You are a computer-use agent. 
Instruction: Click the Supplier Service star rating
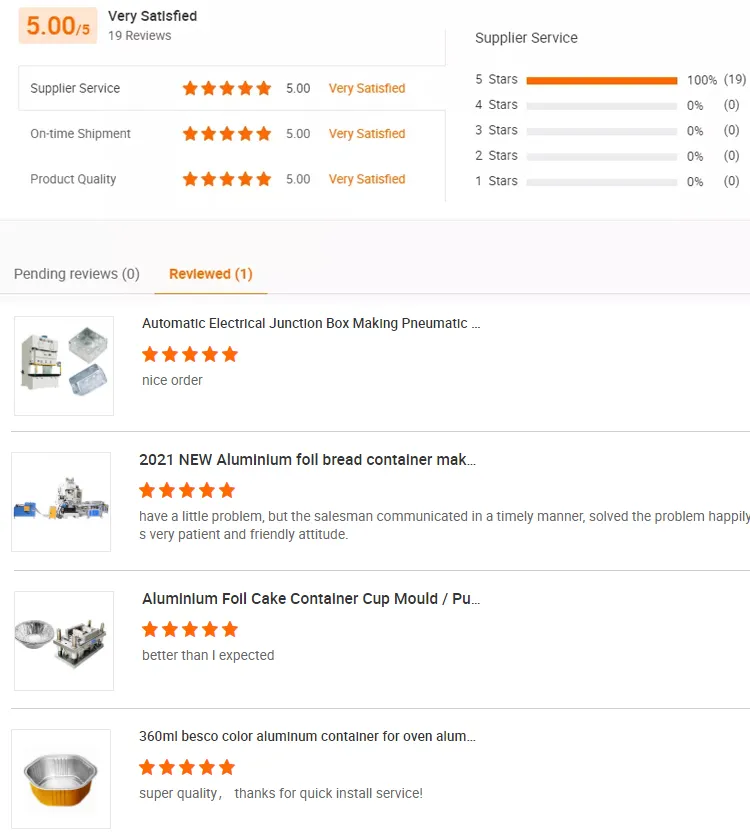(x=227, y=88)
